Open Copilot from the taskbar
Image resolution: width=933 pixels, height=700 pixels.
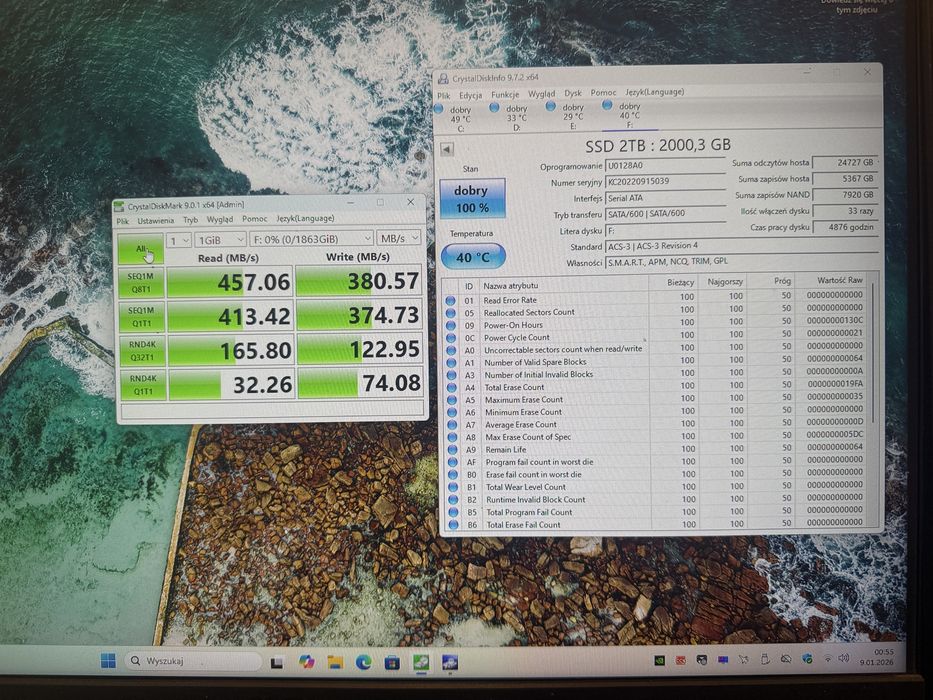point(306,662)
